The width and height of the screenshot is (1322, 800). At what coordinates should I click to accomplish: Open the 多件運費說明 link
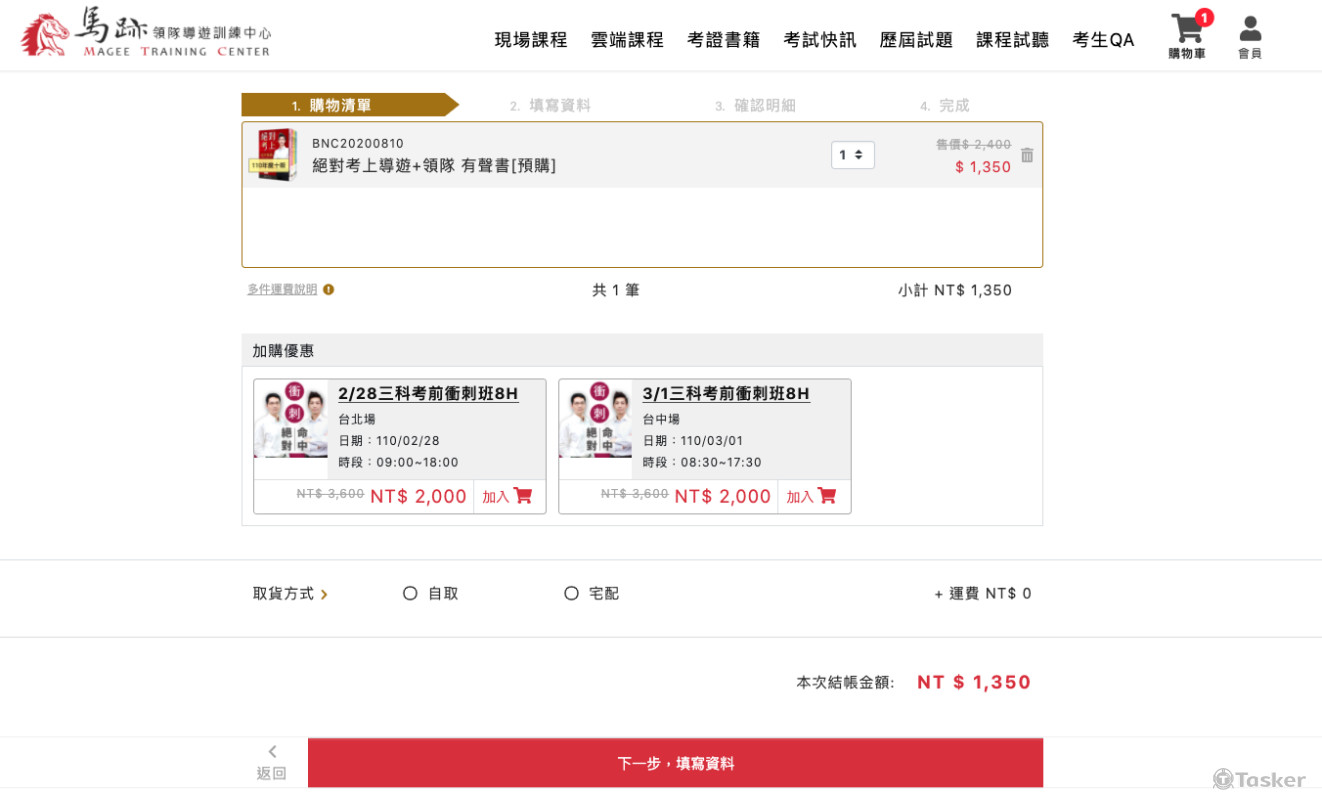pos(282,290)
